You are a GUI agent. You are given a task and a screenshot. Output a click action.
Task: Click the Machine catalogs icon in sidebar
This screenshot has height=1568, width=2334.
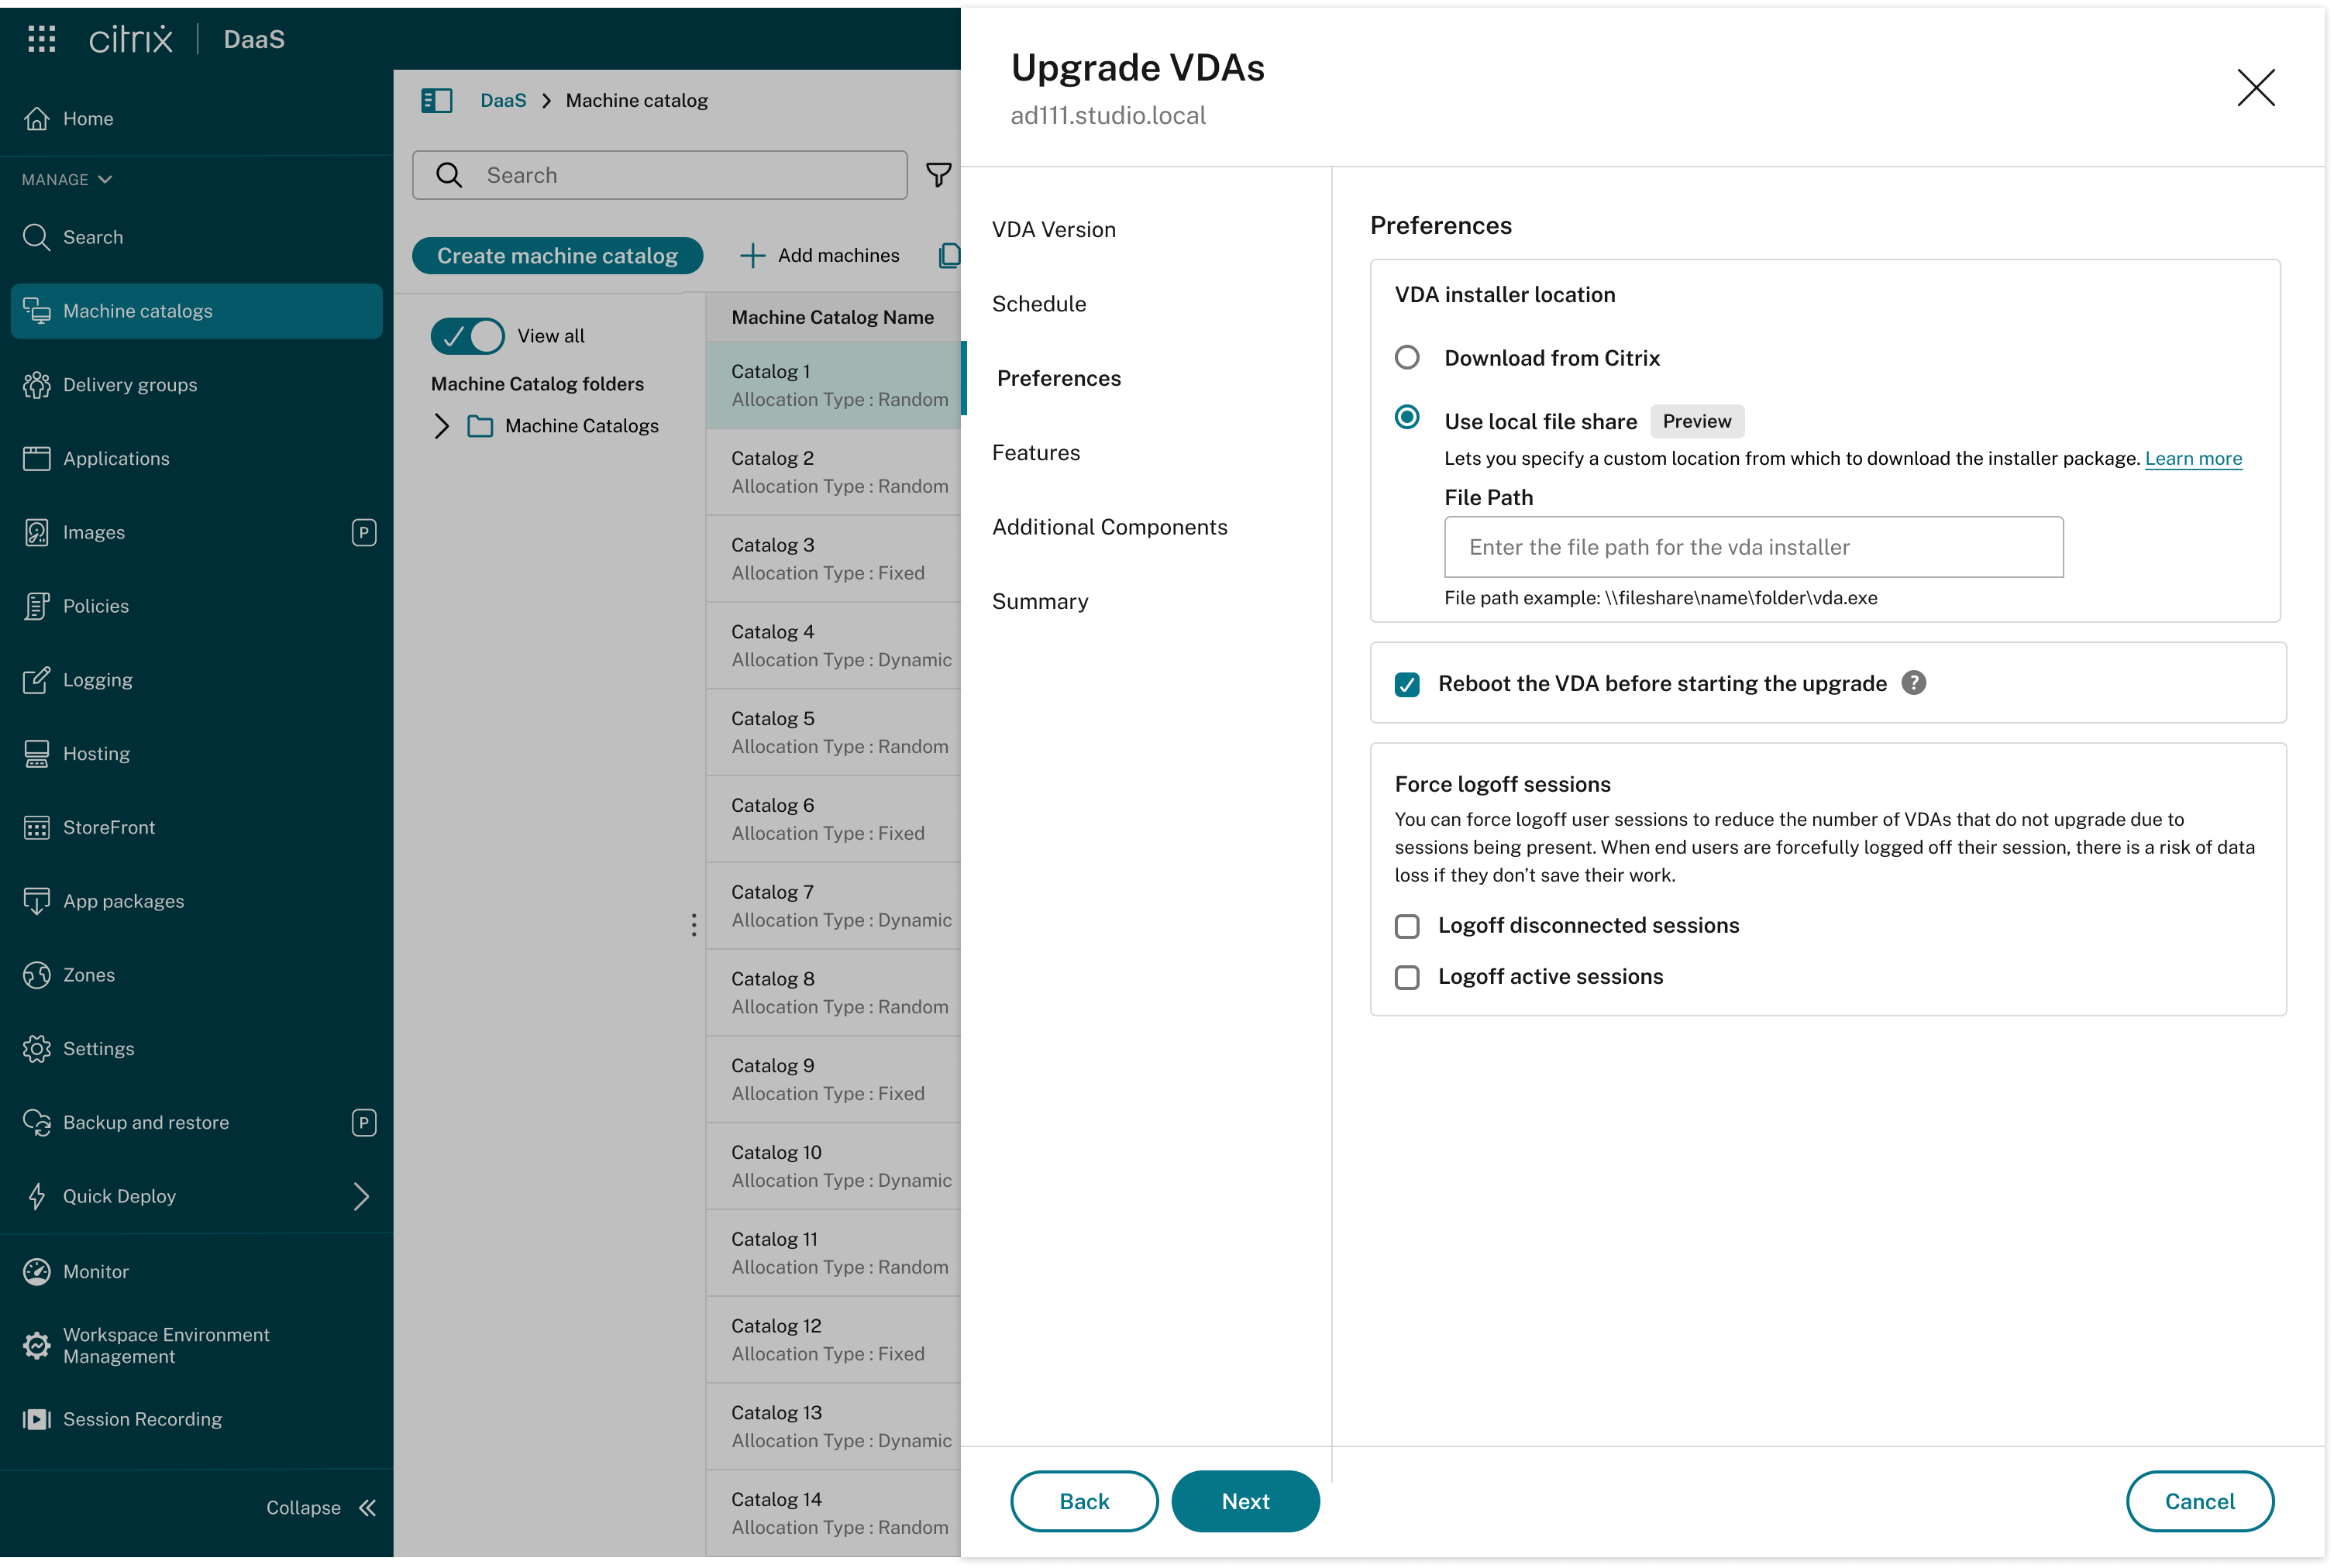(37, 311)
